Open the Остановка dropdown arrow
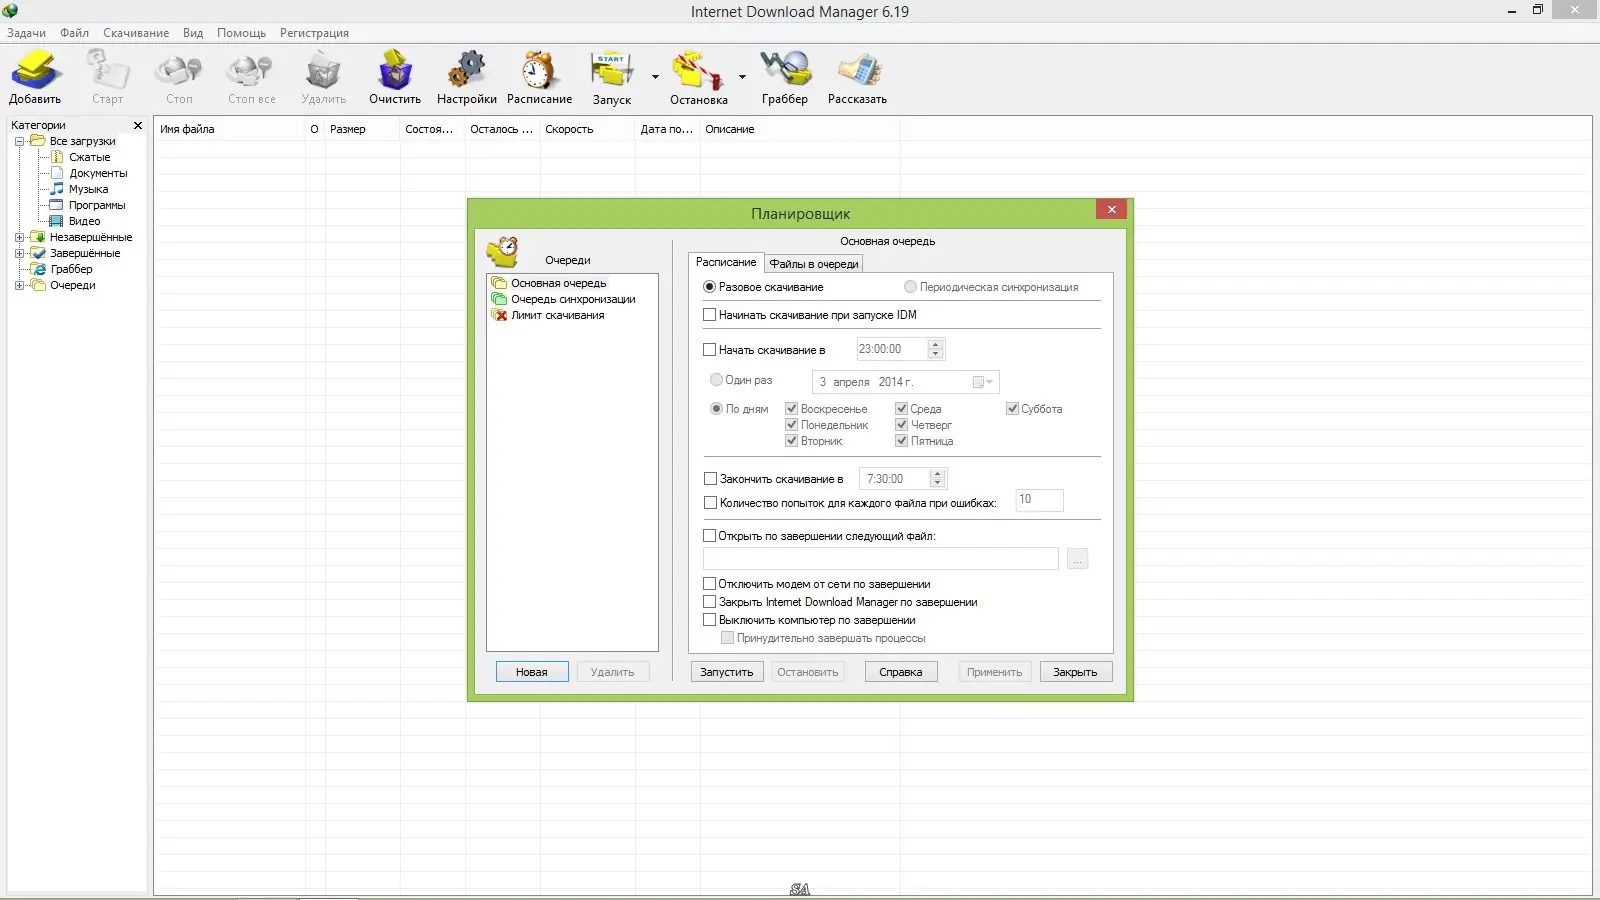The image size is (1600, 900). click(742, 76)
